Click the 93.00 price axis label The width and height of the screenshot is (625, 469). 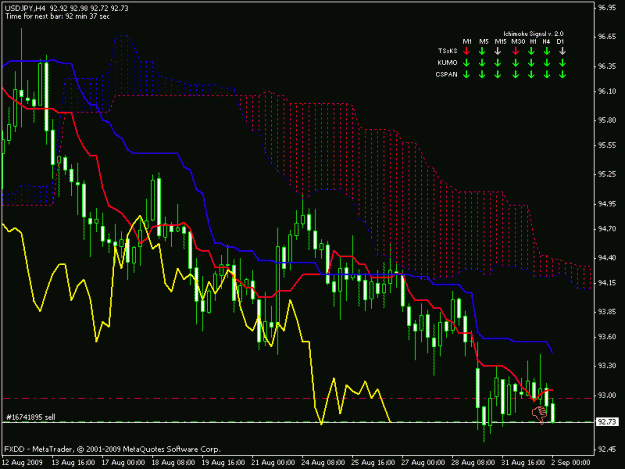[x=607, y=395]
